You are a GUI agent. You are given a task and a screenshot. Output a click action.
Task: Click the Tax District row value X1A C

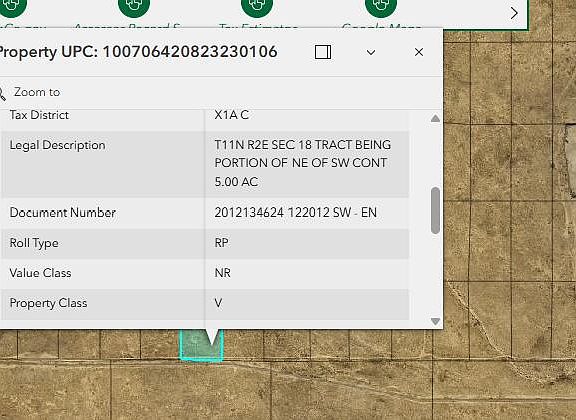(231, 115)
